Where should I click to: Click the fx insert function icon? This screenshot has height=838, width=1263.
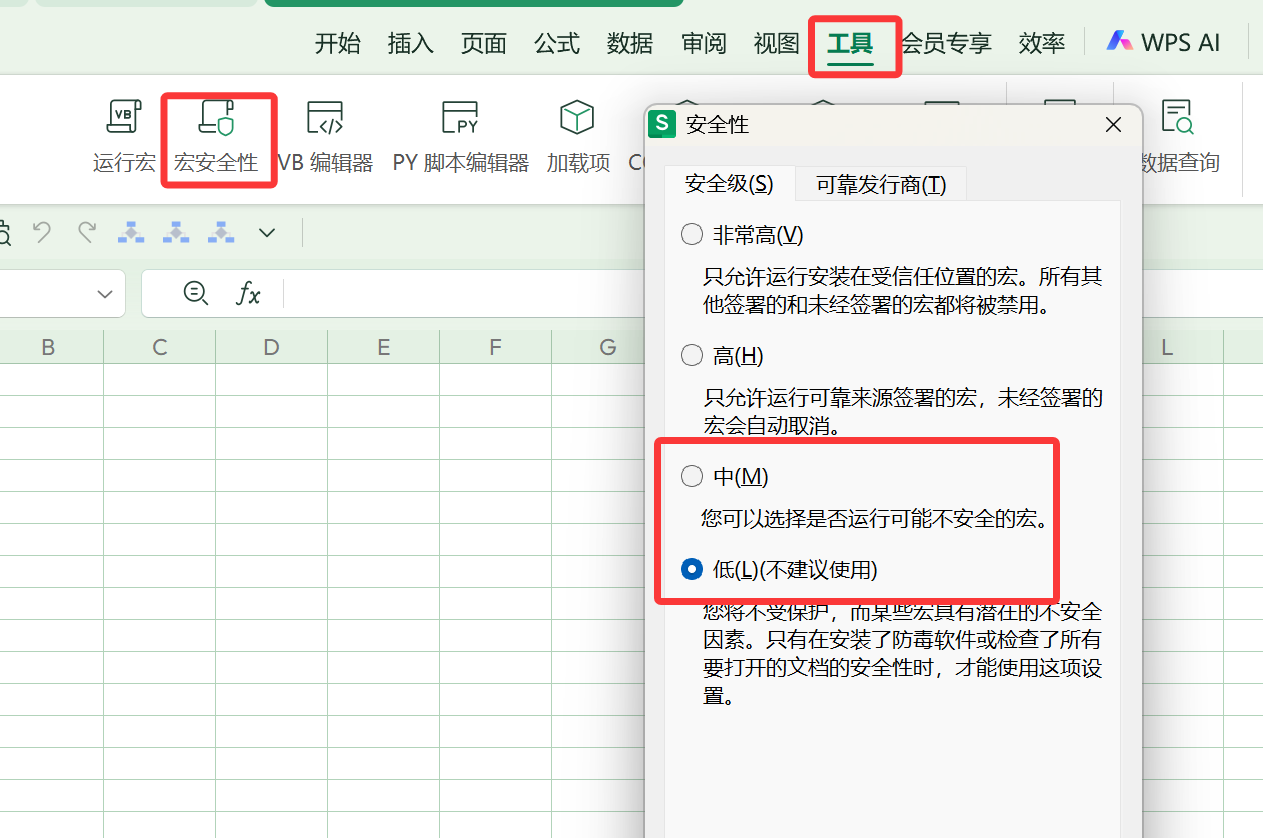coord(248,293)
